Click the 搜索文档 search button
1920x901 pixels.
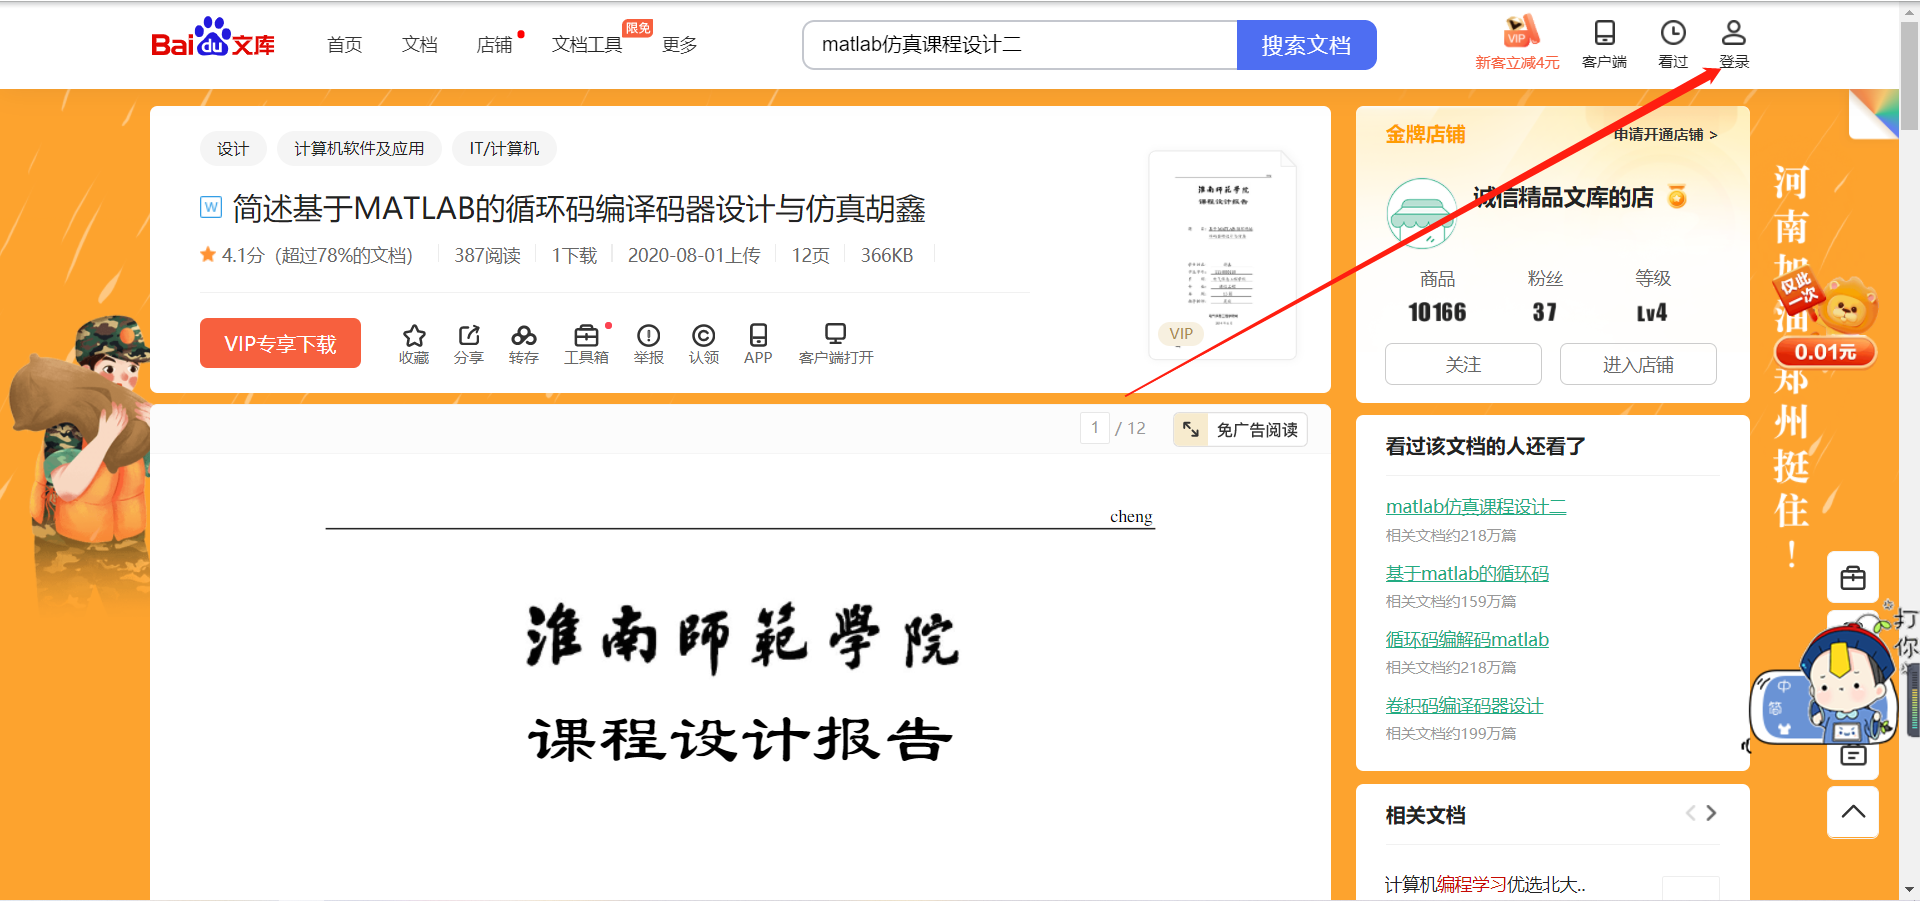1306,44
